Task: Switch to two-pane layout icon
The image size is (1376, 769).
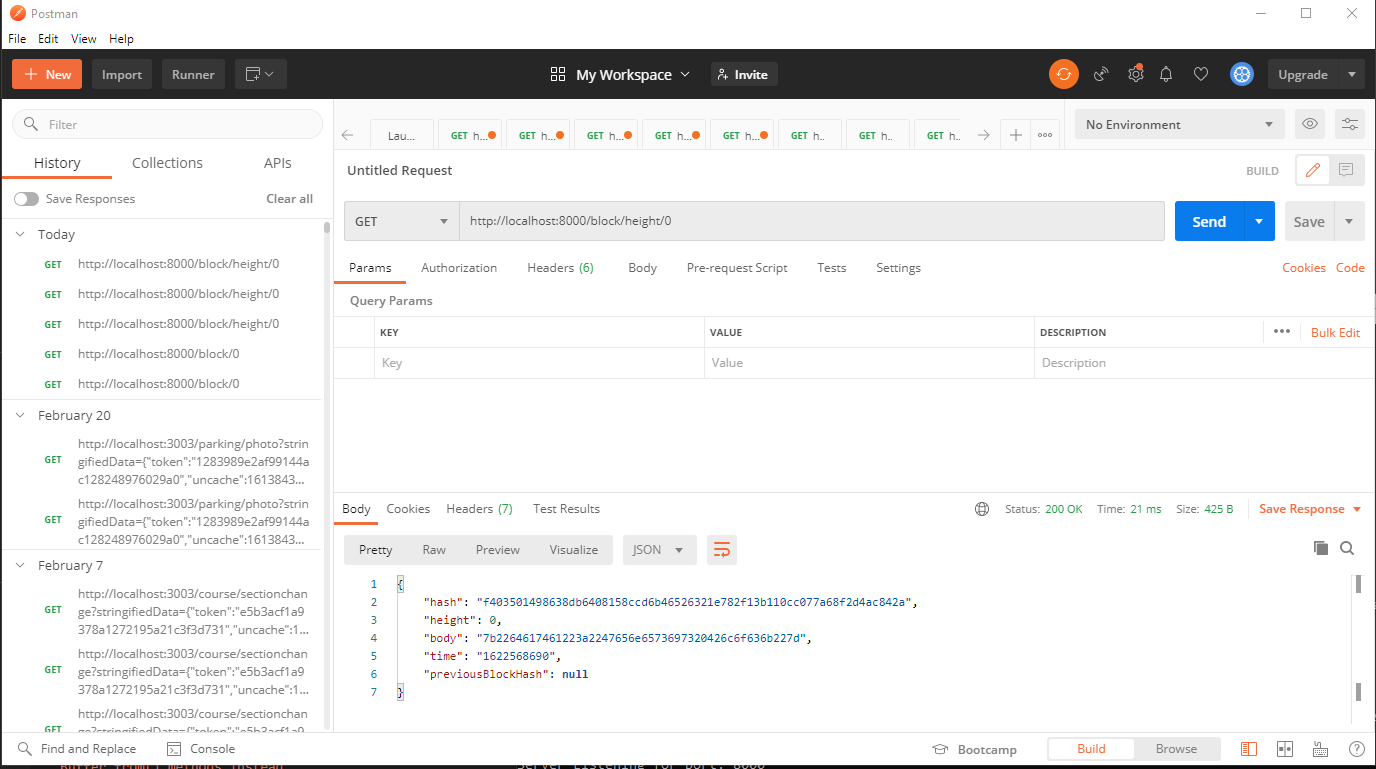Action: [x=1249, y=749]
